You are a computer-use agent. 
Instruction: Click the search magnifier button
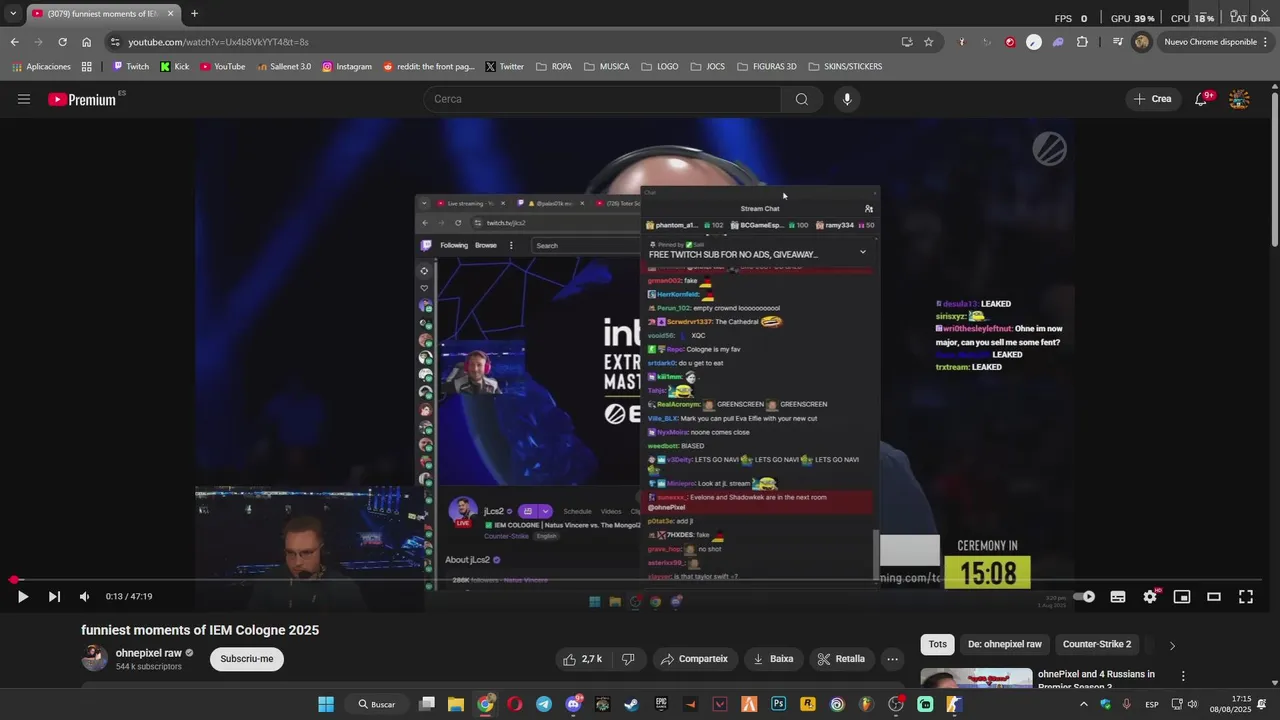pos(802,99)
